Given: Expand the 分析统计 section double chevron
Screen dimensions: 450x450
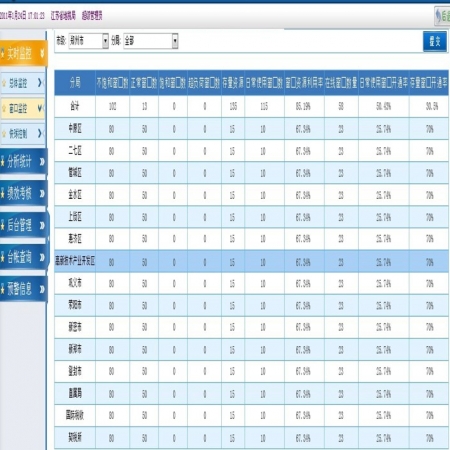Looking at the screenshot, I should coord(42,162).
